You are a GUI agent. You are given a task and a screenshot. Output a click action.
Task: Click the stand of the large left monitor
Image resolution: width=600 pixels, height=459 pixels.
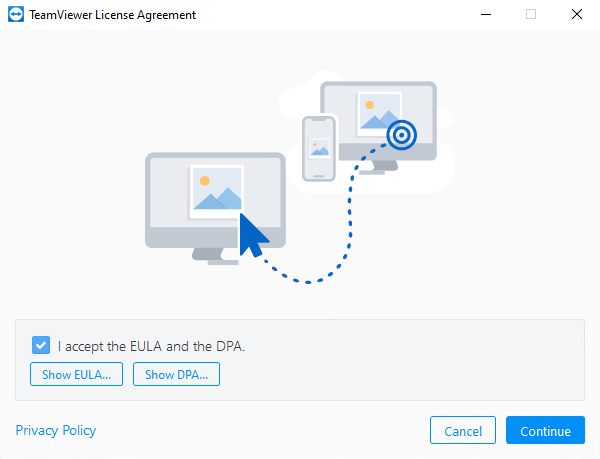216,256
